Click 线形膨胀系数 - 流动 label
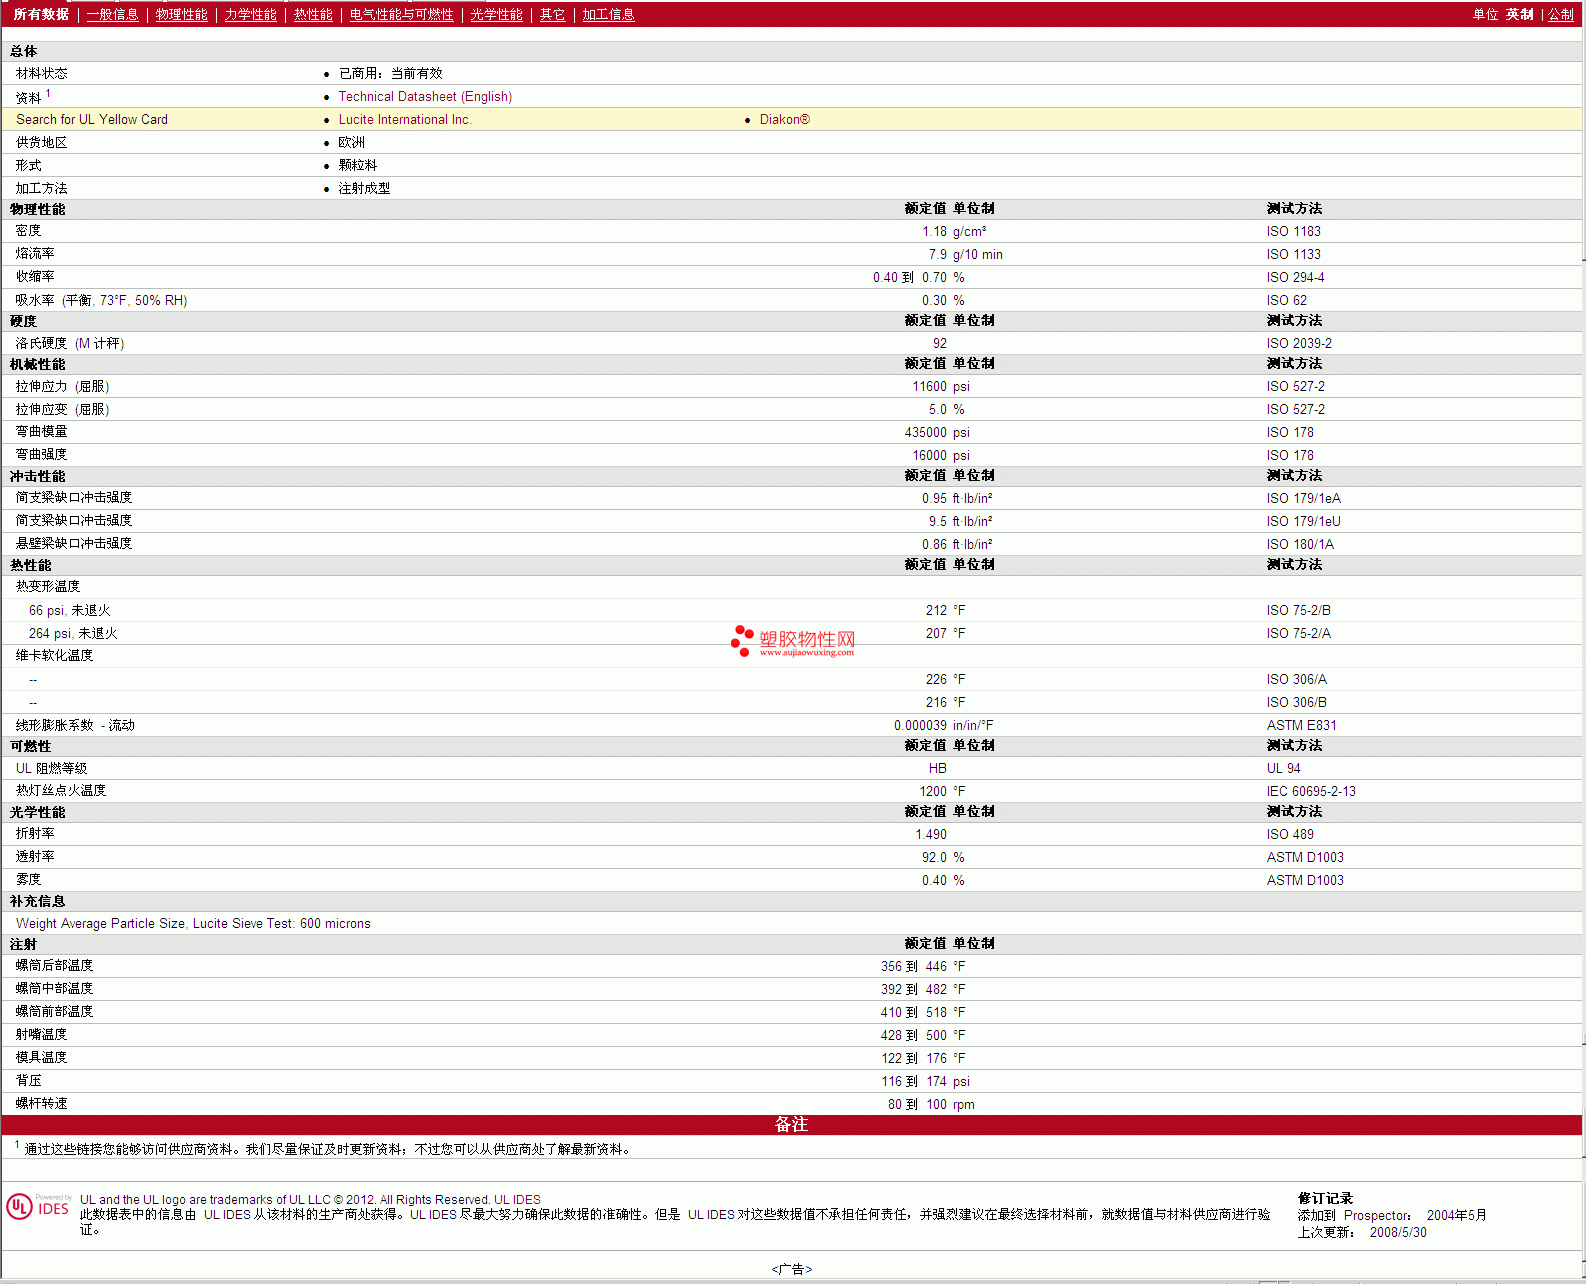The width and height of the screenshot is (1586, 1284). [x=75, y=726]
